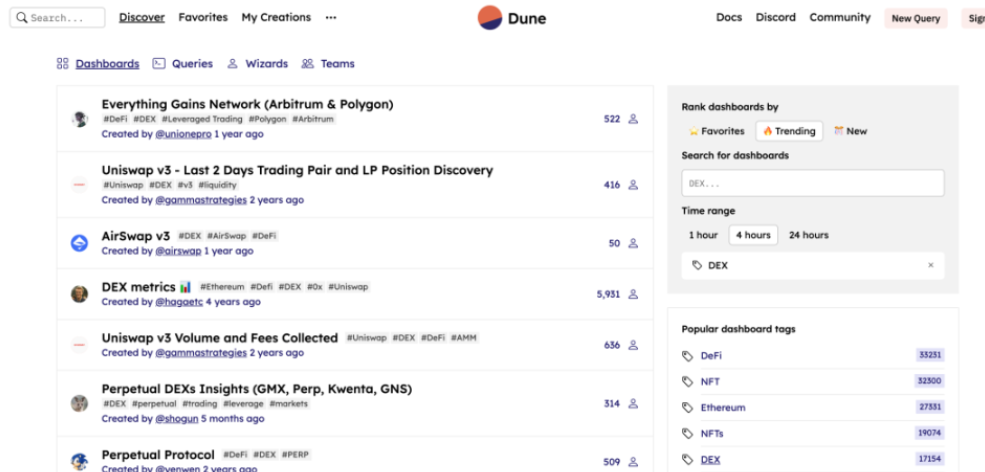Click the Everything Gains Network avatar icon
The image size is (985, 472).
click(x=79, y=119)
